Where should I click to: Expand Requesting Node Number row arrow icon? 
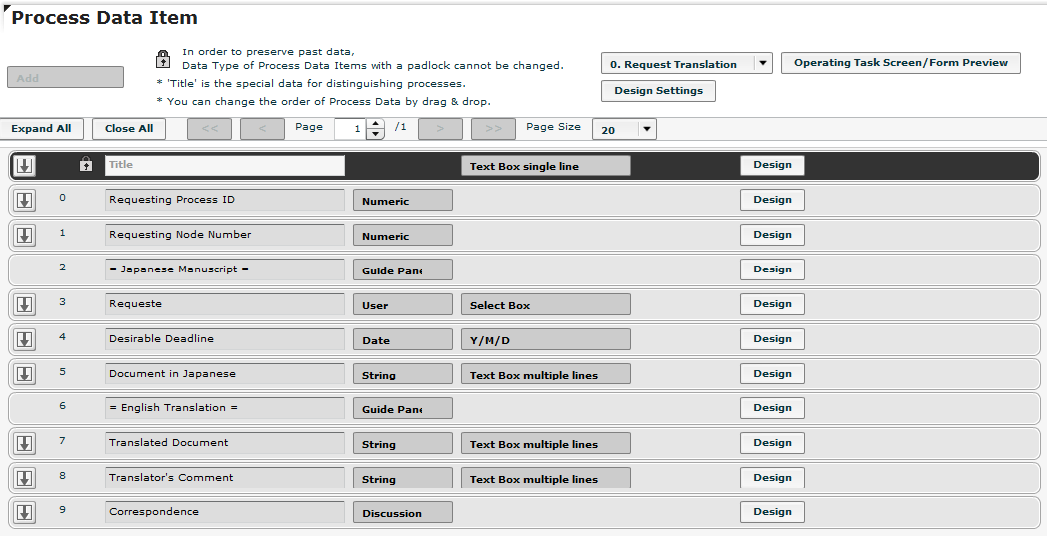pos(25,234)
